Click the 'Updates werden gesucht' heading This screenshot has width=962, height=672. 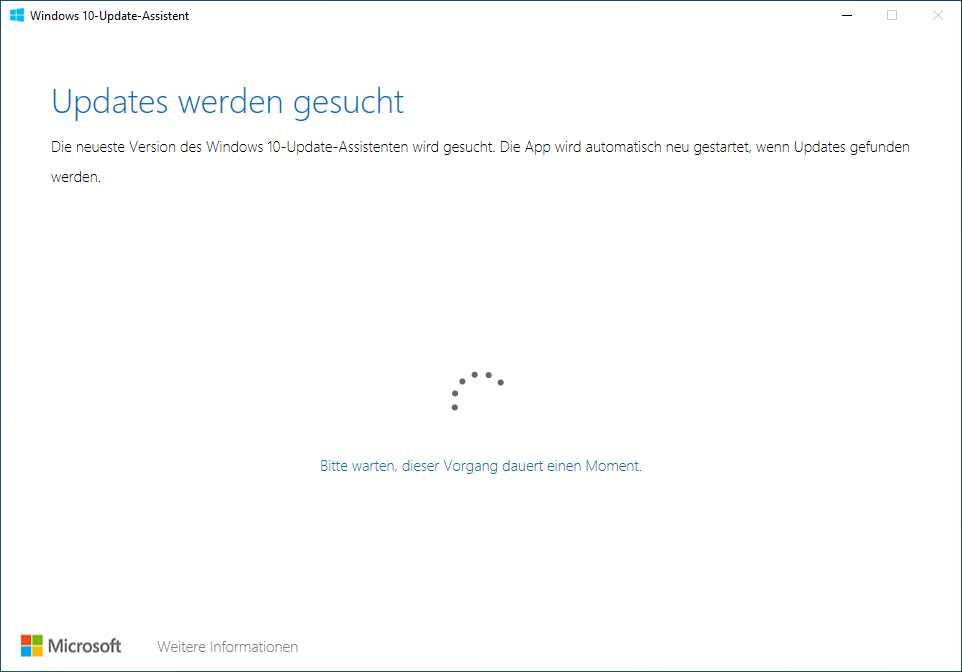[x=227, y=102]
